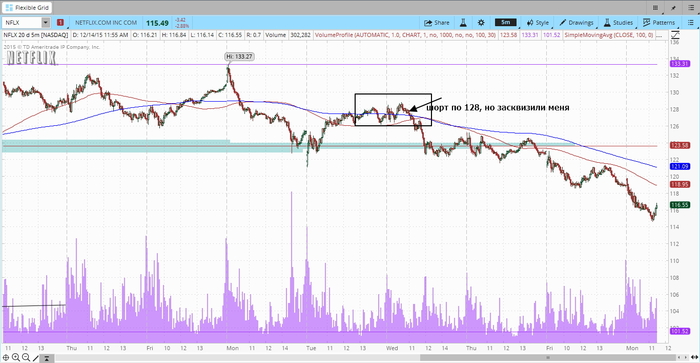This screenshot has height=363, width=700.
Task: Click the horizontal expand arrows icon
Action: coord(694,358)
